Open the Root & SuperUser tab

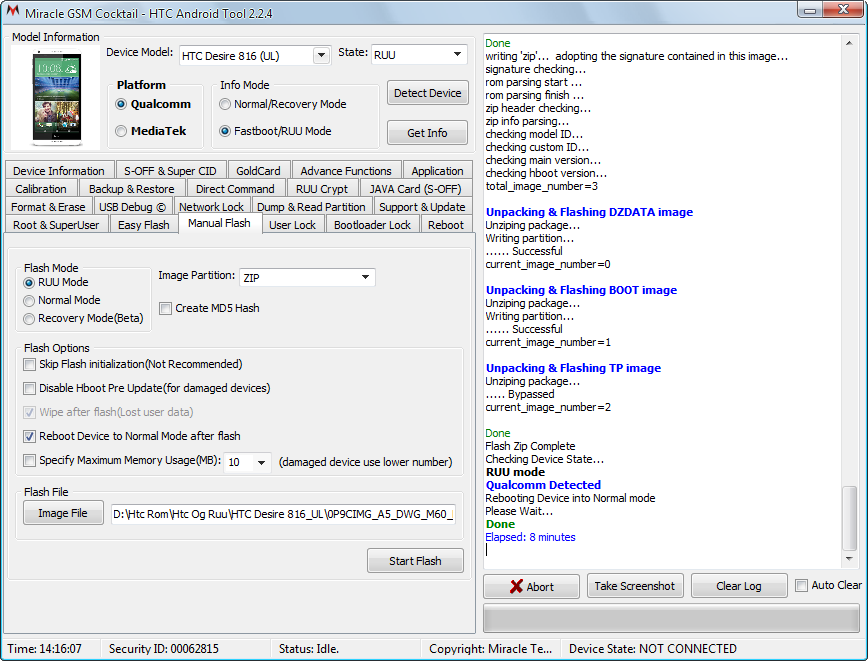(x=56, y=225)
